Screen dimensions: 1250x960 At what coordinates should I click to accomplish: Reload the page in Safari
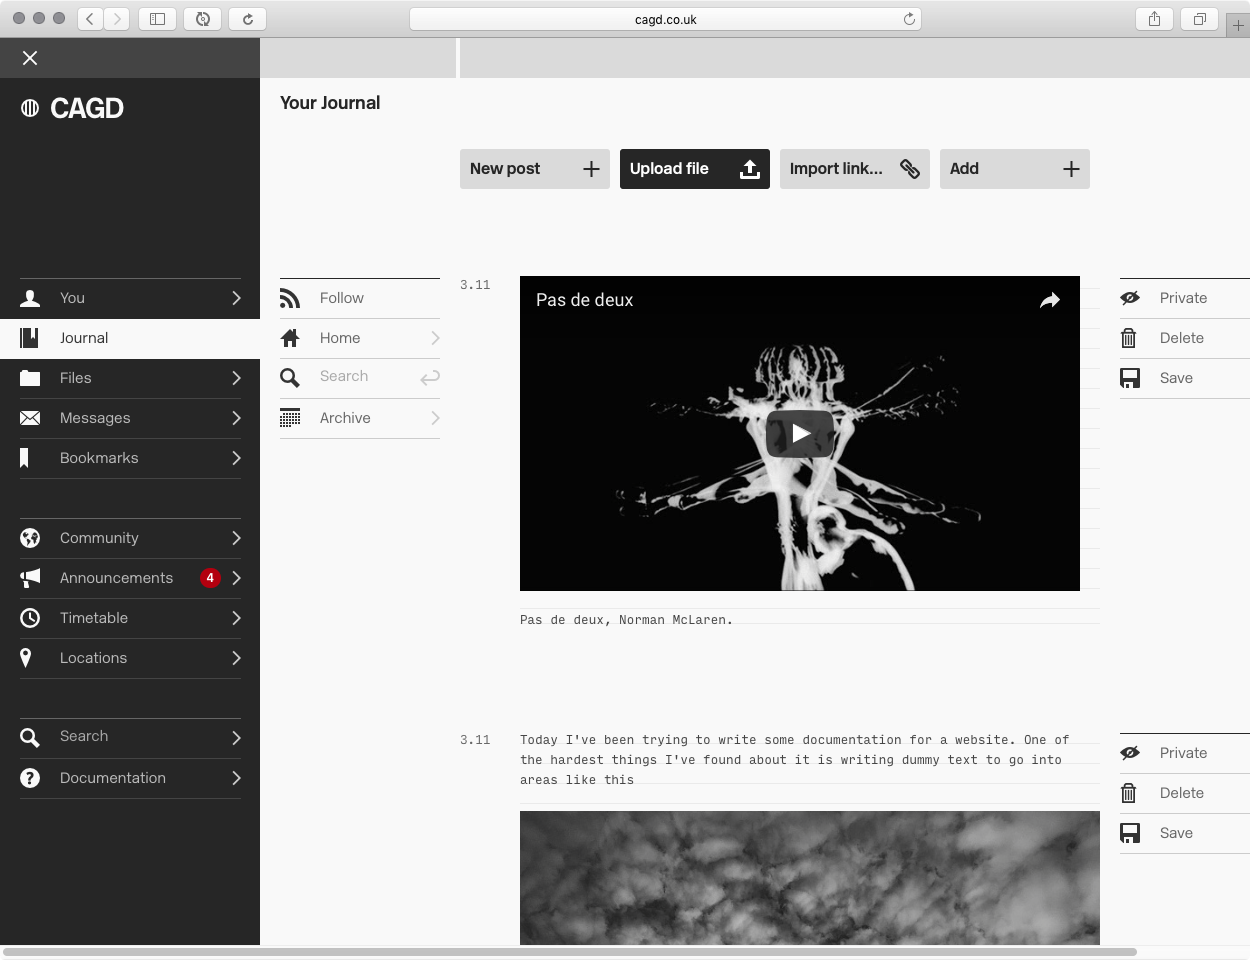point(909,19)
